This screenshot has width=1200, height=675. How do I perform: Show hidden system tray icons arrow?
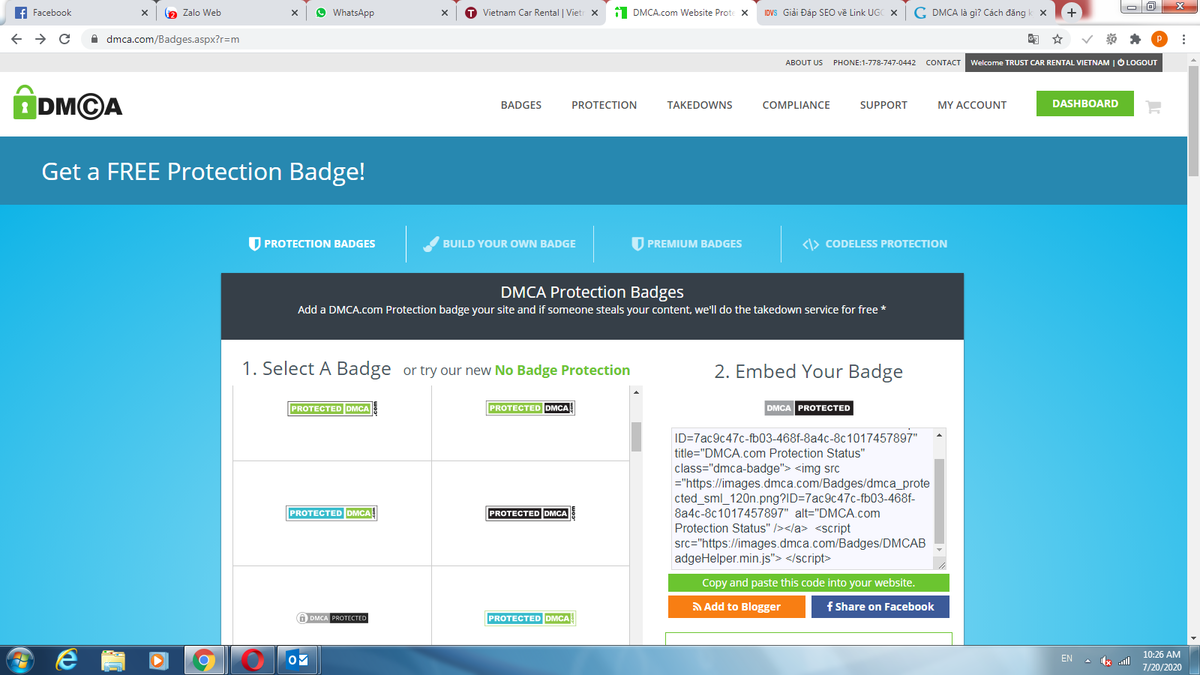point(1087,660)
